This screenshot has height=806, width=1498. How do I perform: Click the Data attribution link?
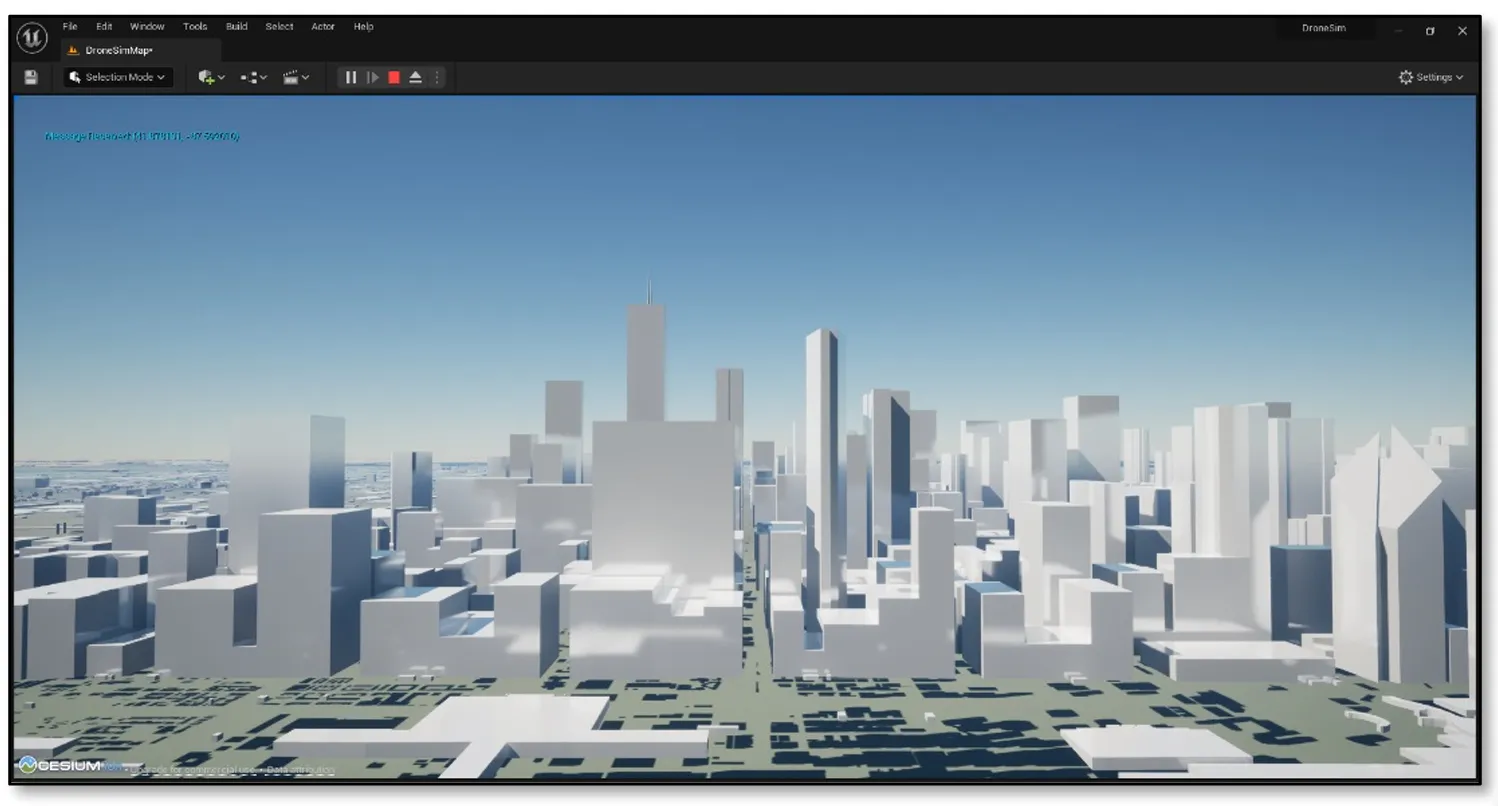[300, 769]
